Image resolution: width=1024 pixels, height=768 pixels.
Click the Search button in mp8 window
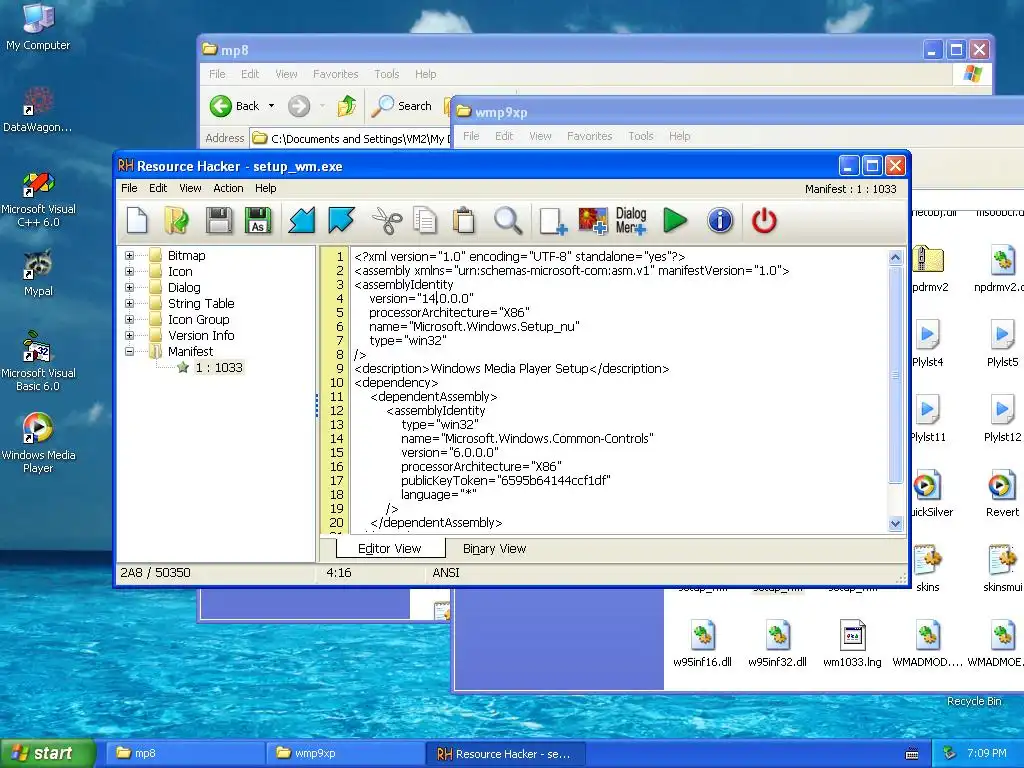402,106
